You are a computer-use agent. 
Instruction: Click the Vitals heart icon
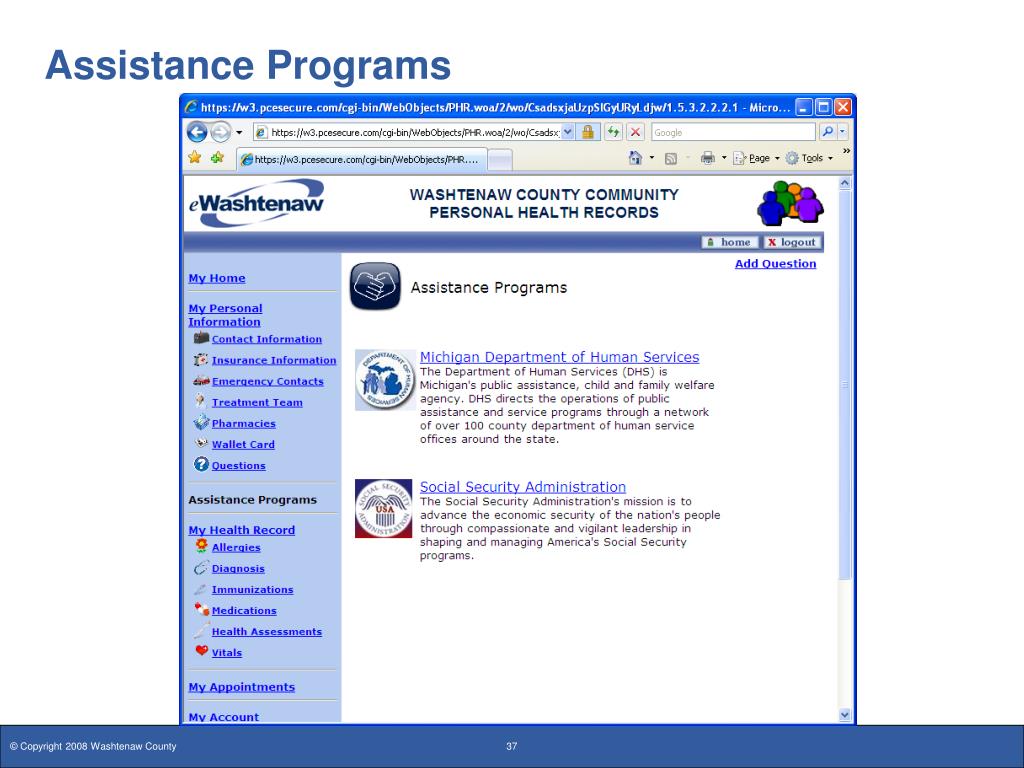[x=201, y=650]
